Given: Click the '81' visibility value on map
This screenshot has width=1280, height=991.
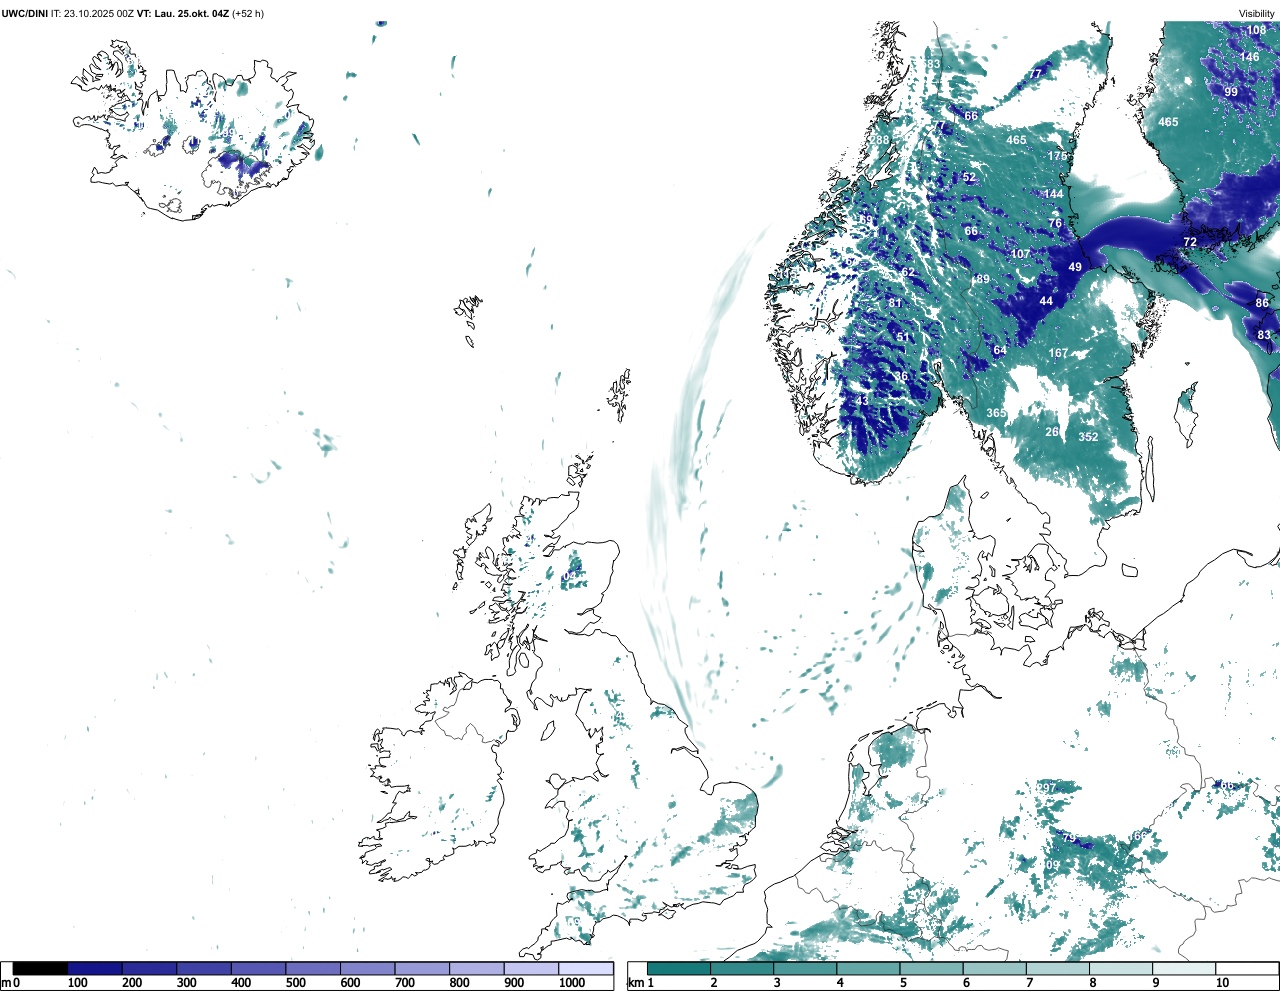Looking at the screenshot, I should click(x=895, y=304).
